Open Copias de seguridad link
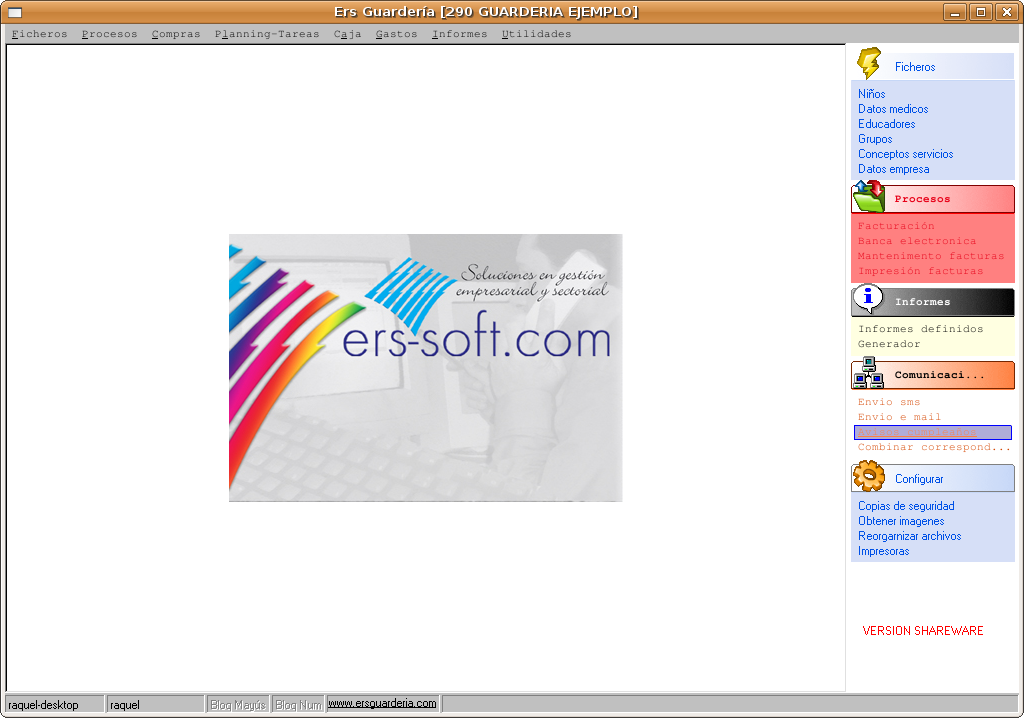 [906, 506]
